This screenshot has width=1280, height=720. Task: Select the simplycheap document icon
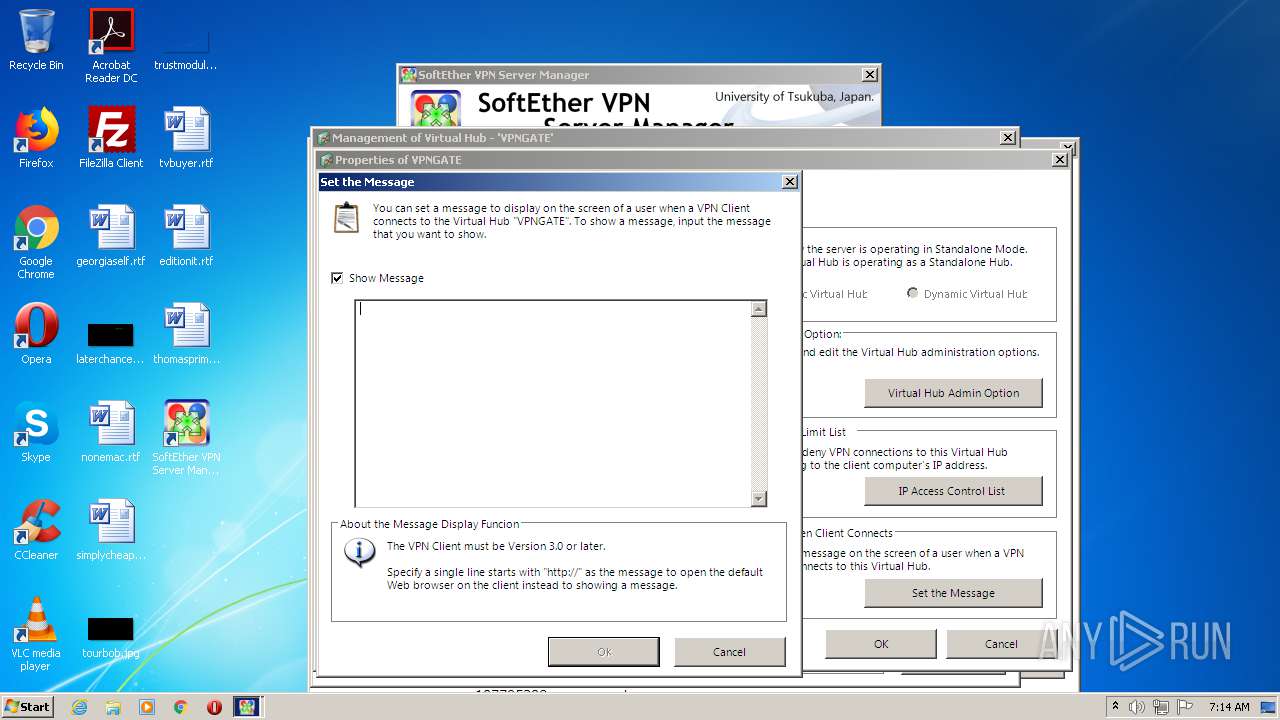point(111,530)
